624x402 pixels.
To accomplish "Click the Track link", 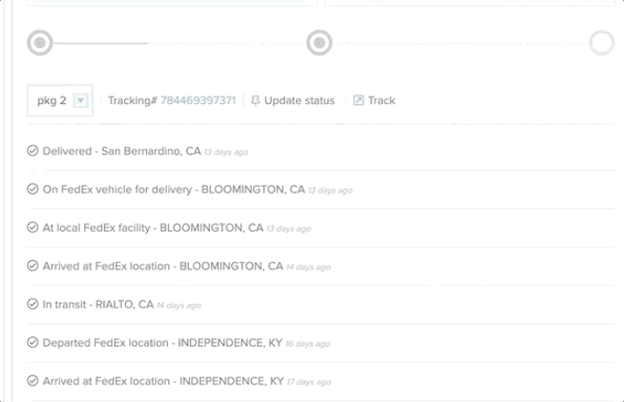I will point(374,100).
